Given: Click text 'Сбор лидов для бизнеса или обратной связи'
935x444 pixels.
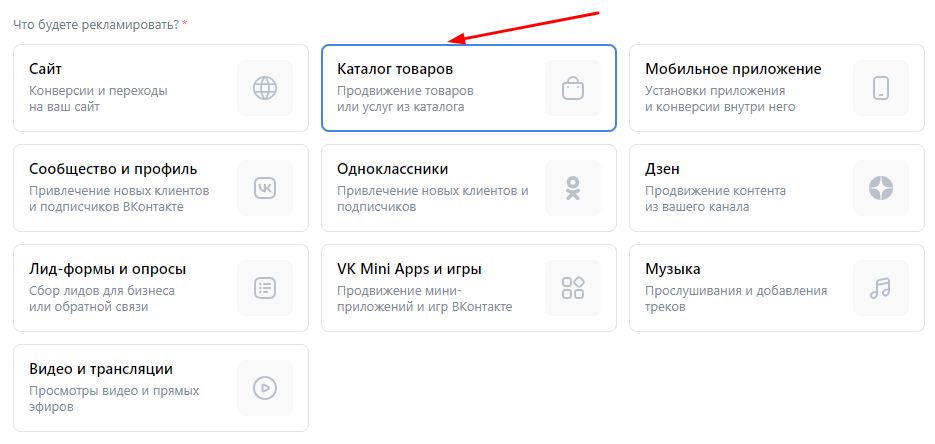Looking at the screenshot, I should (x=102, y=299).
